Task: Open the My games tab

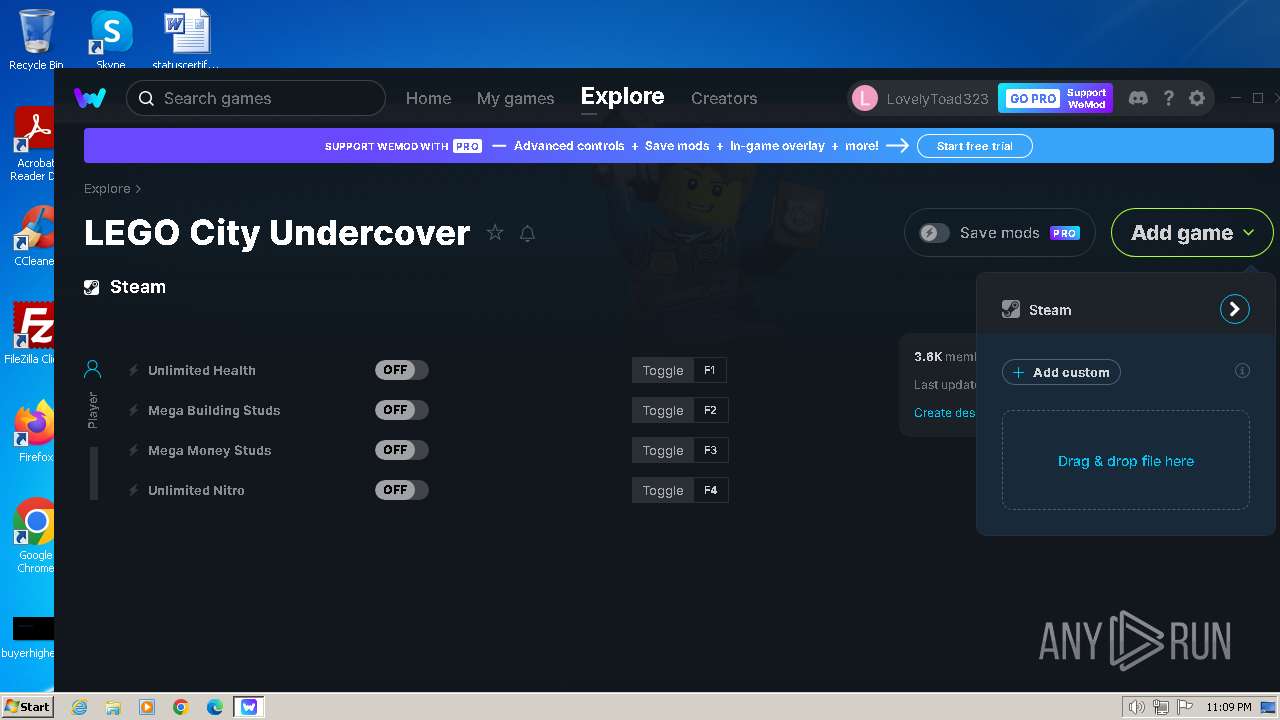Action: point(515,98)
